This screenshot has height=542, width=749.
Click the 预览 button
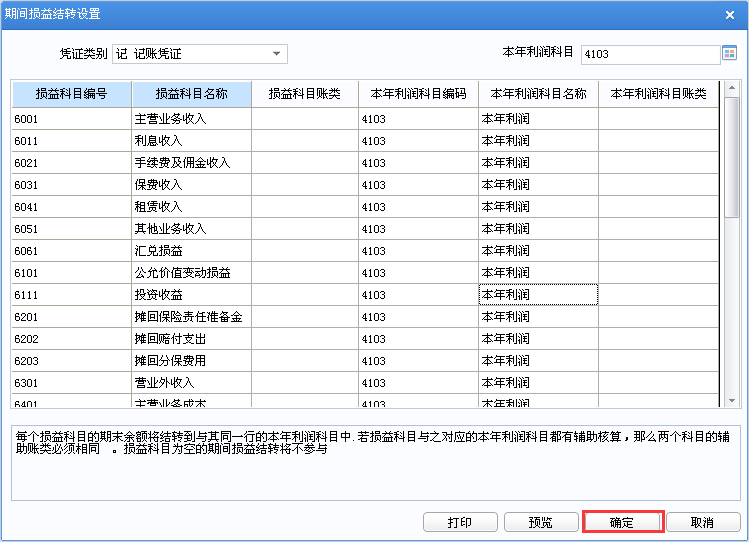click(x=541, y=522)
